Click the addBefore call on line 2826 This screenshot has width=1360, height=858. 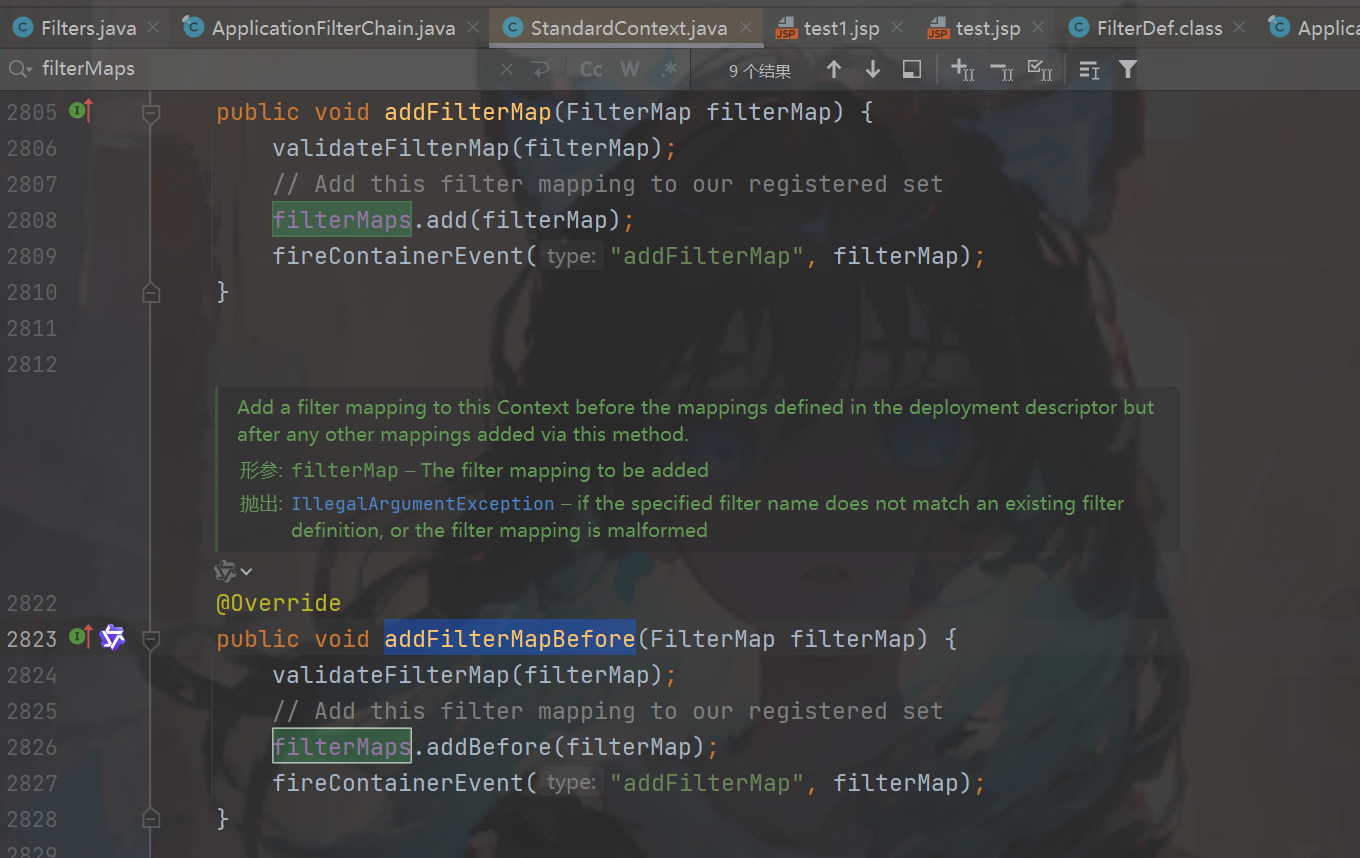489,747
